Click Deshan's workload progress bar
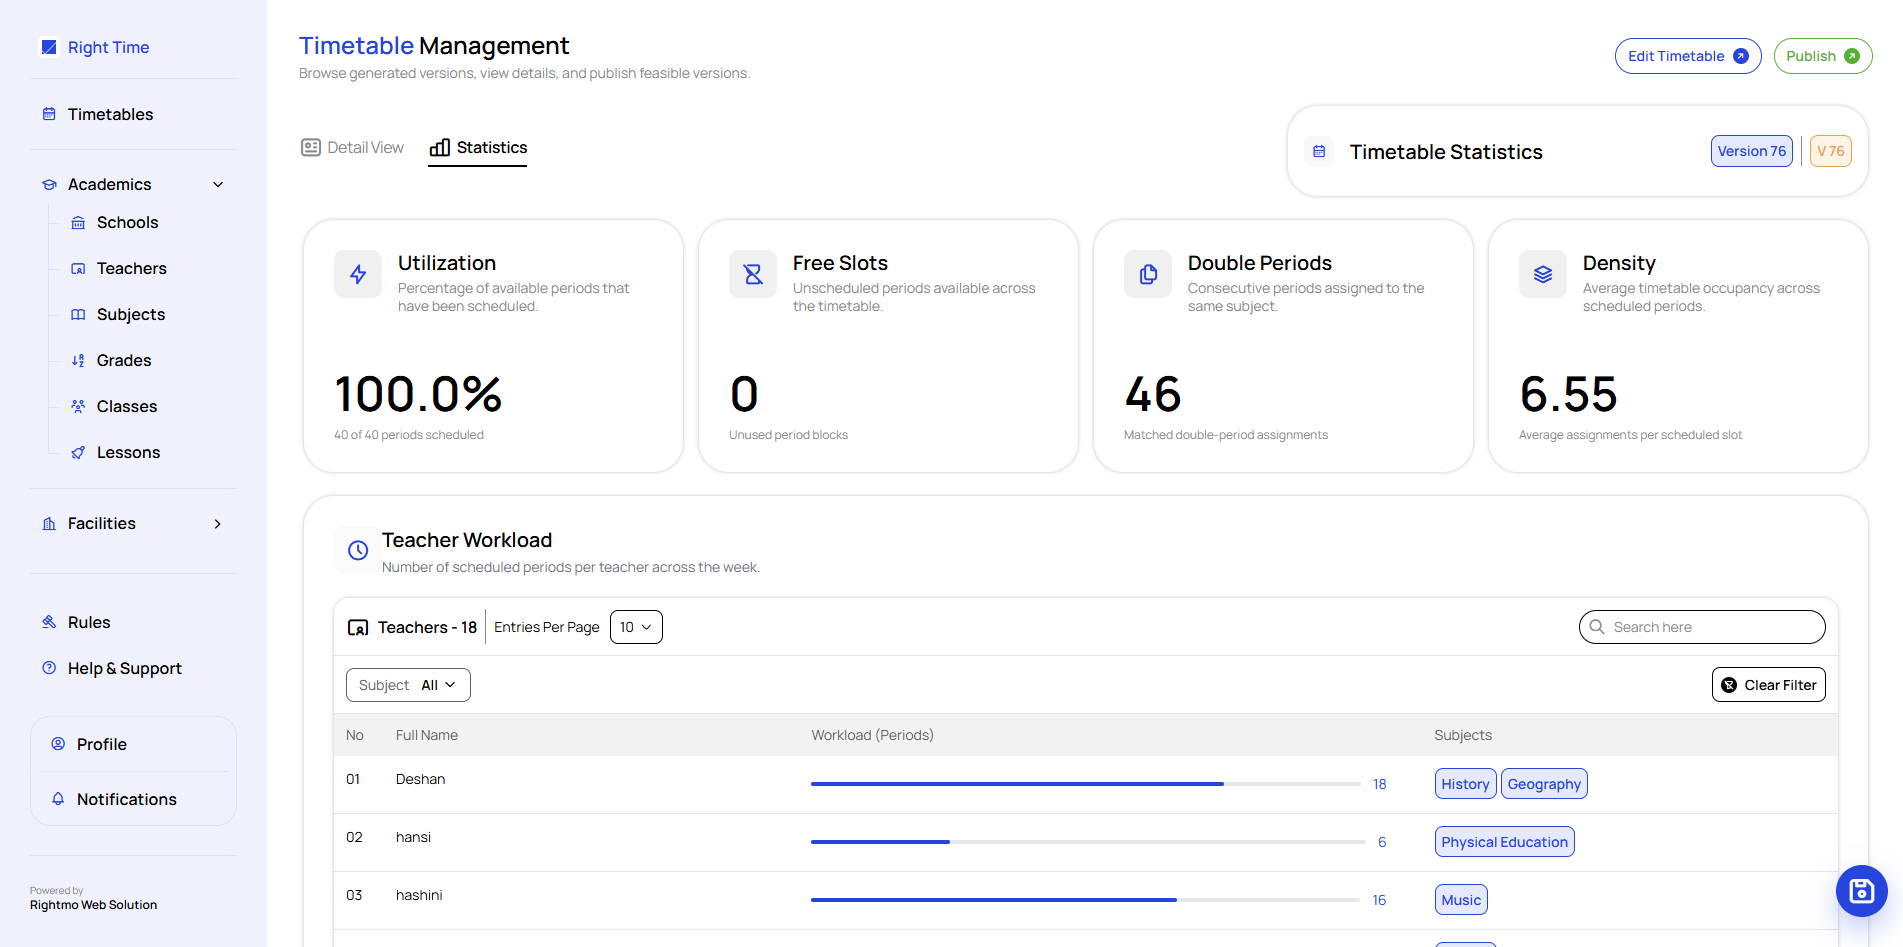 pyautogui.click(x=1086, y=784)
